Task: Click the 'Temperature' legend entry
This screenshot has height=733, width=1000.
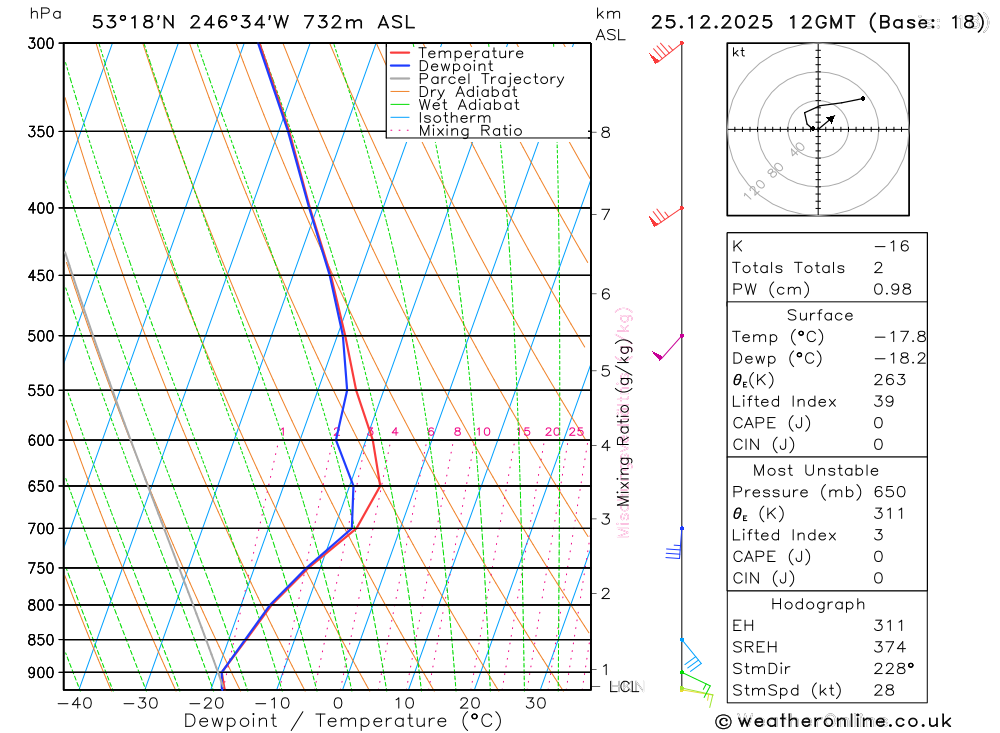Action: [471, 53]
